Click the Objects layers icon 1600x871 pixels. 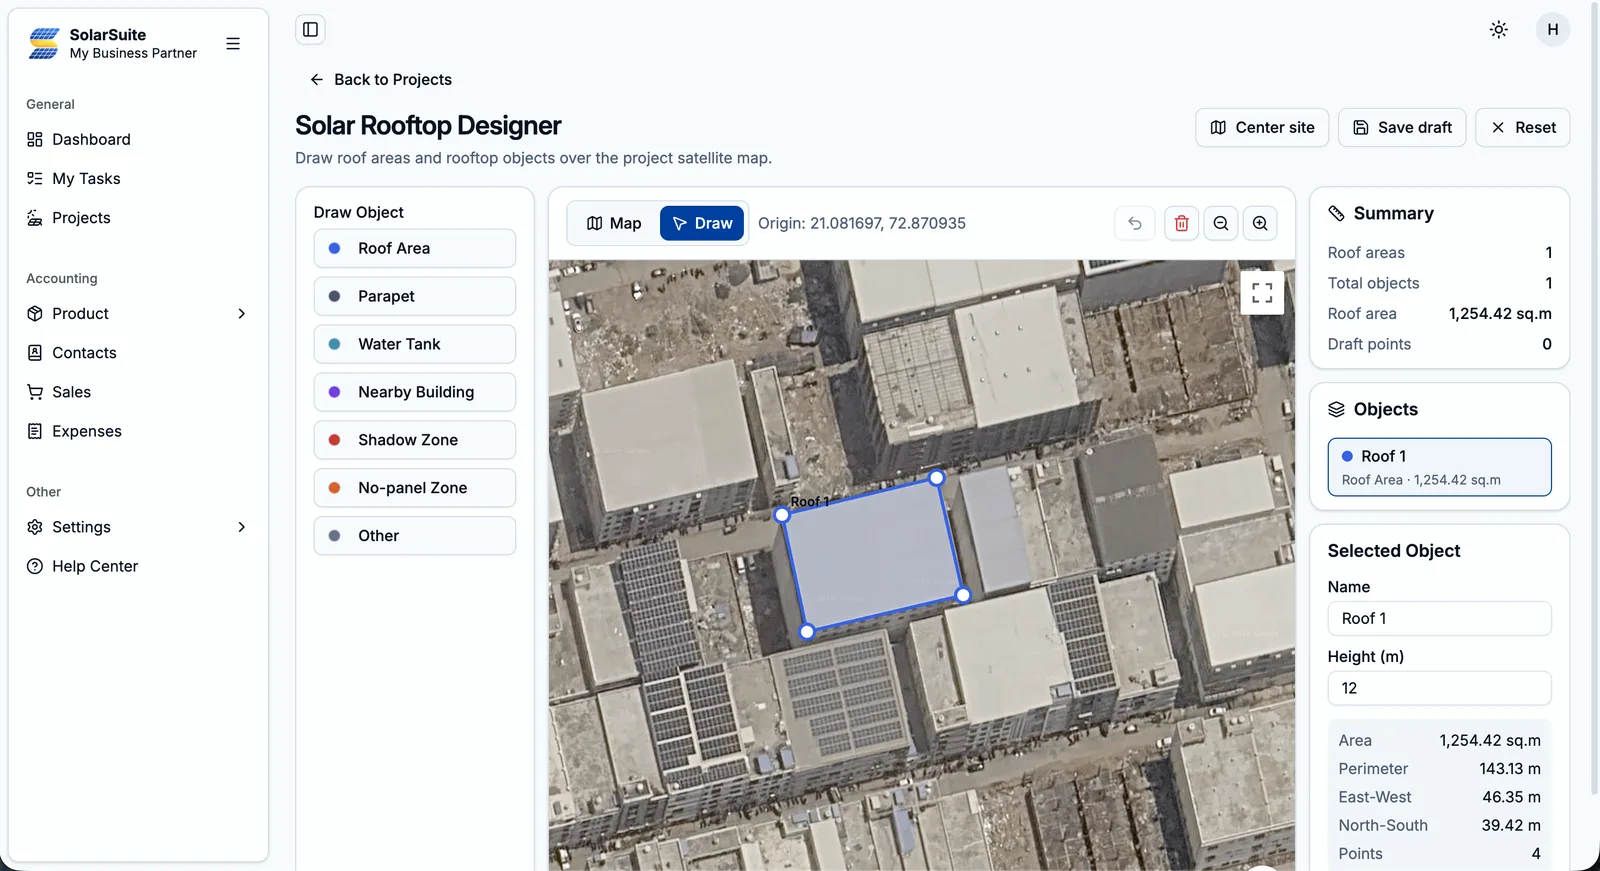1336,410
